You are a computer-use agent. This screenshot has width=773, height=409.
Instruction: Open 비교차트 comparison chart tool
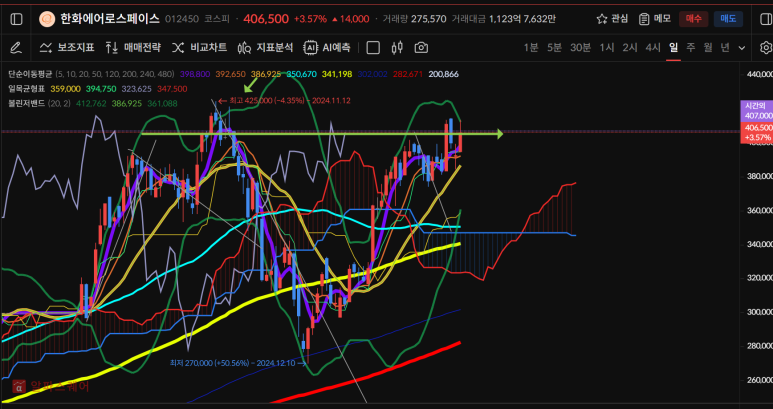(199, 48)
